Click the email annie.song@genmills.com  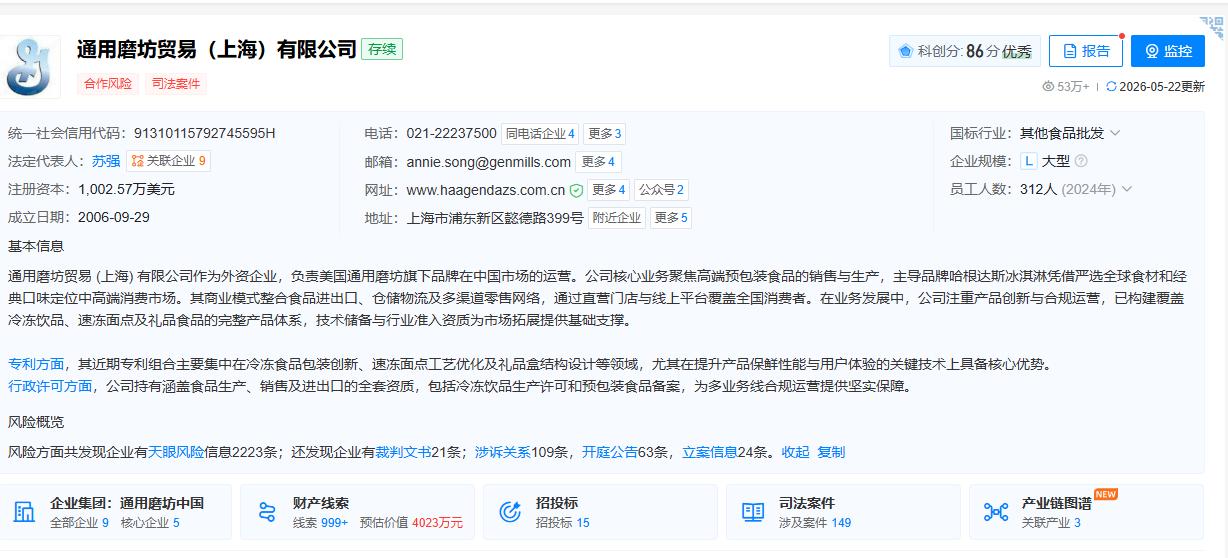pyautogui.click(x=488, y=162)
